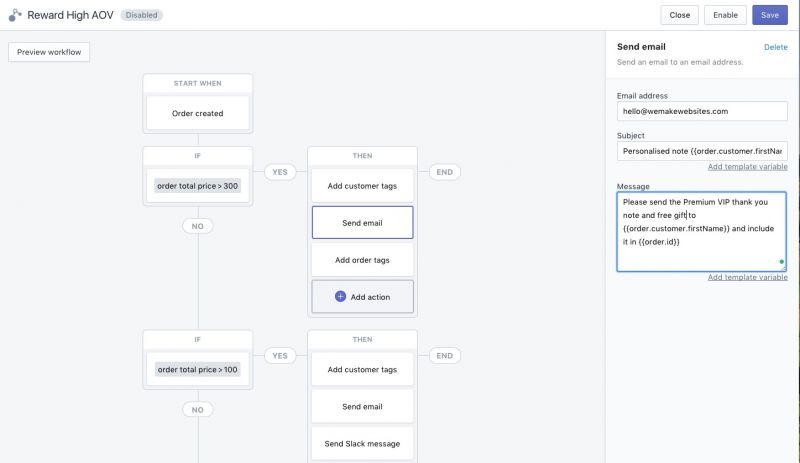The width and height of the screenshot is (800, 463).
Task: Select the first Add customer tags action
Action: coord(362,186)
